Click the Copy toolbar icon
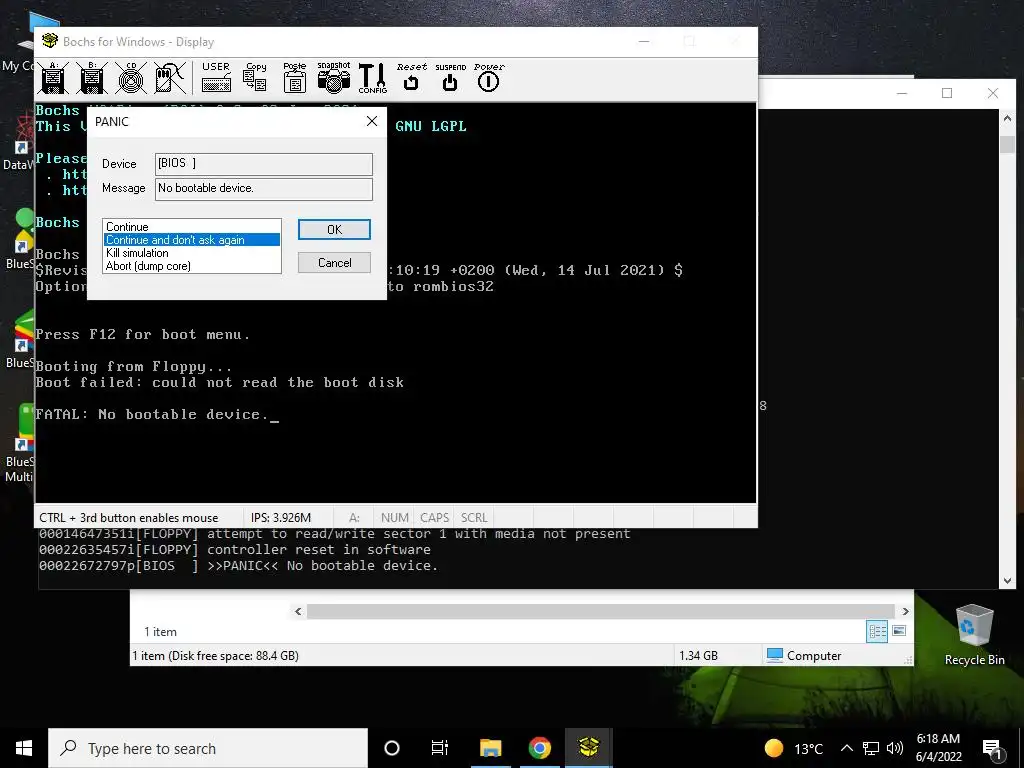The width and height of the screenshot is (1024, 768). point(255,77)
